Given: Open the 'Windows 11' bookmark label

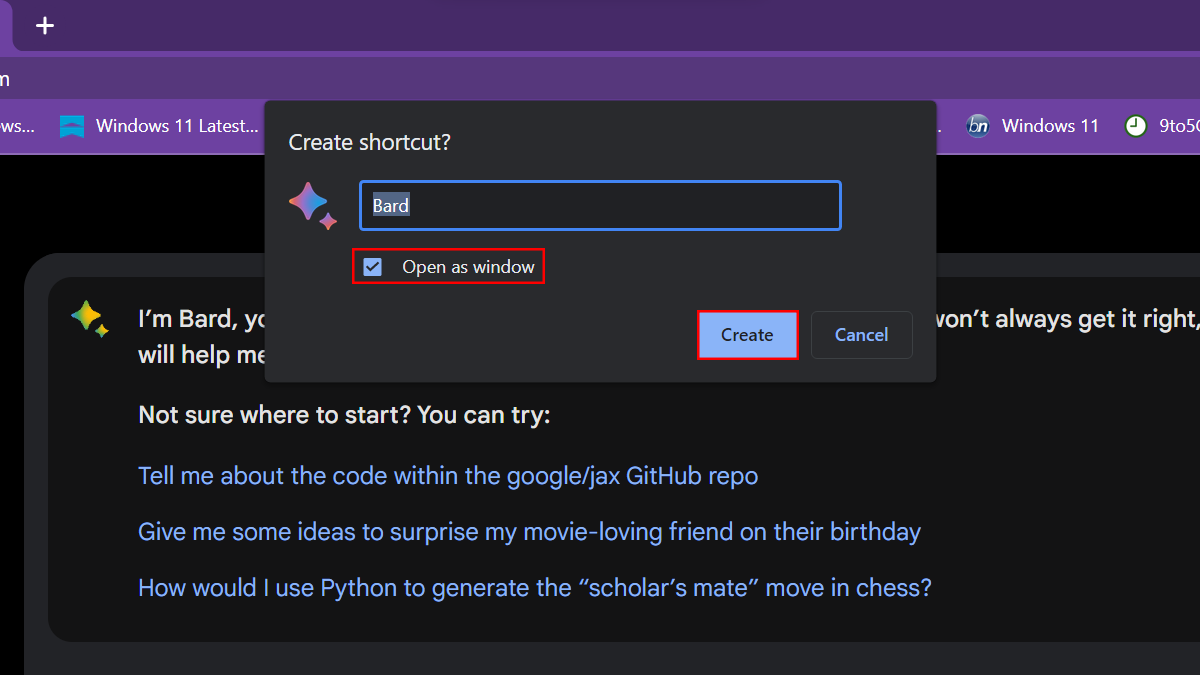Looking at the screenshot, I should click(1050, 126).
